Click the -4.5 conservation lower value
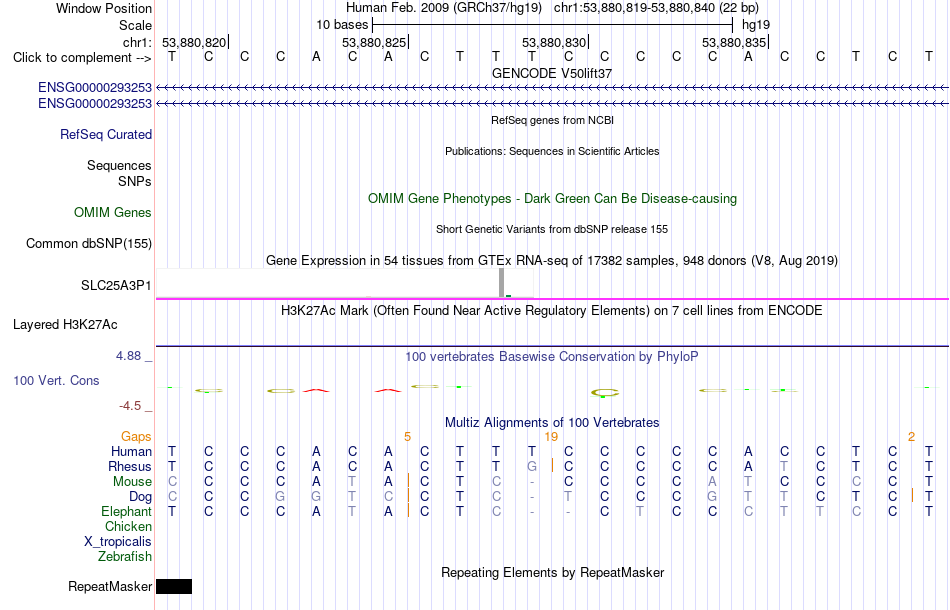Screen dimensions: 950x610 click(130, 406)
